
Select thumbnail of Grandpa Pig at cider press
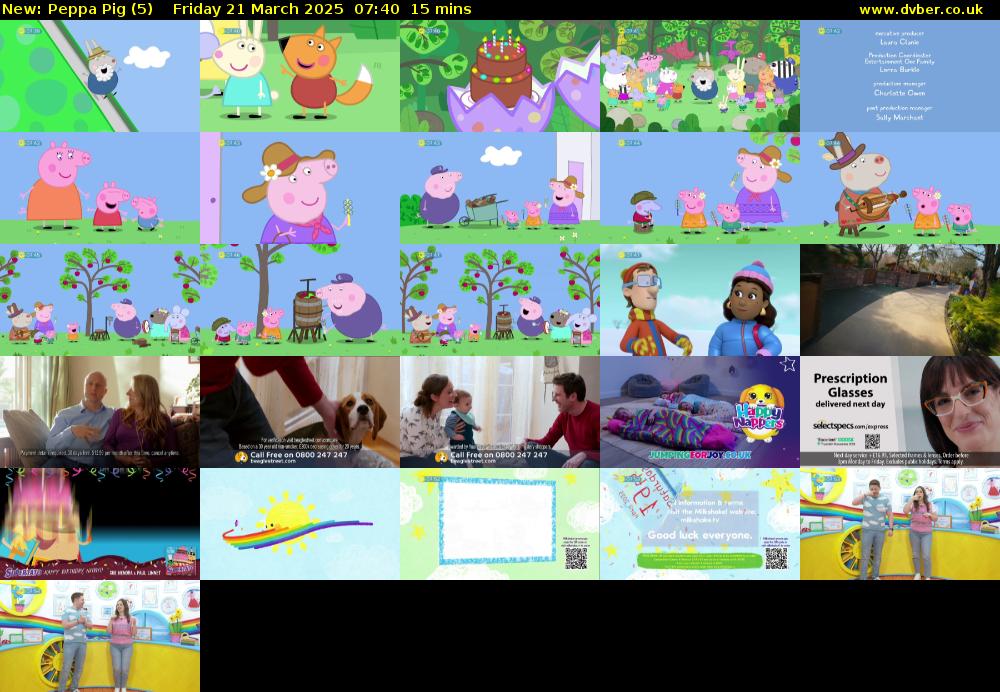(x=300, y=300)
